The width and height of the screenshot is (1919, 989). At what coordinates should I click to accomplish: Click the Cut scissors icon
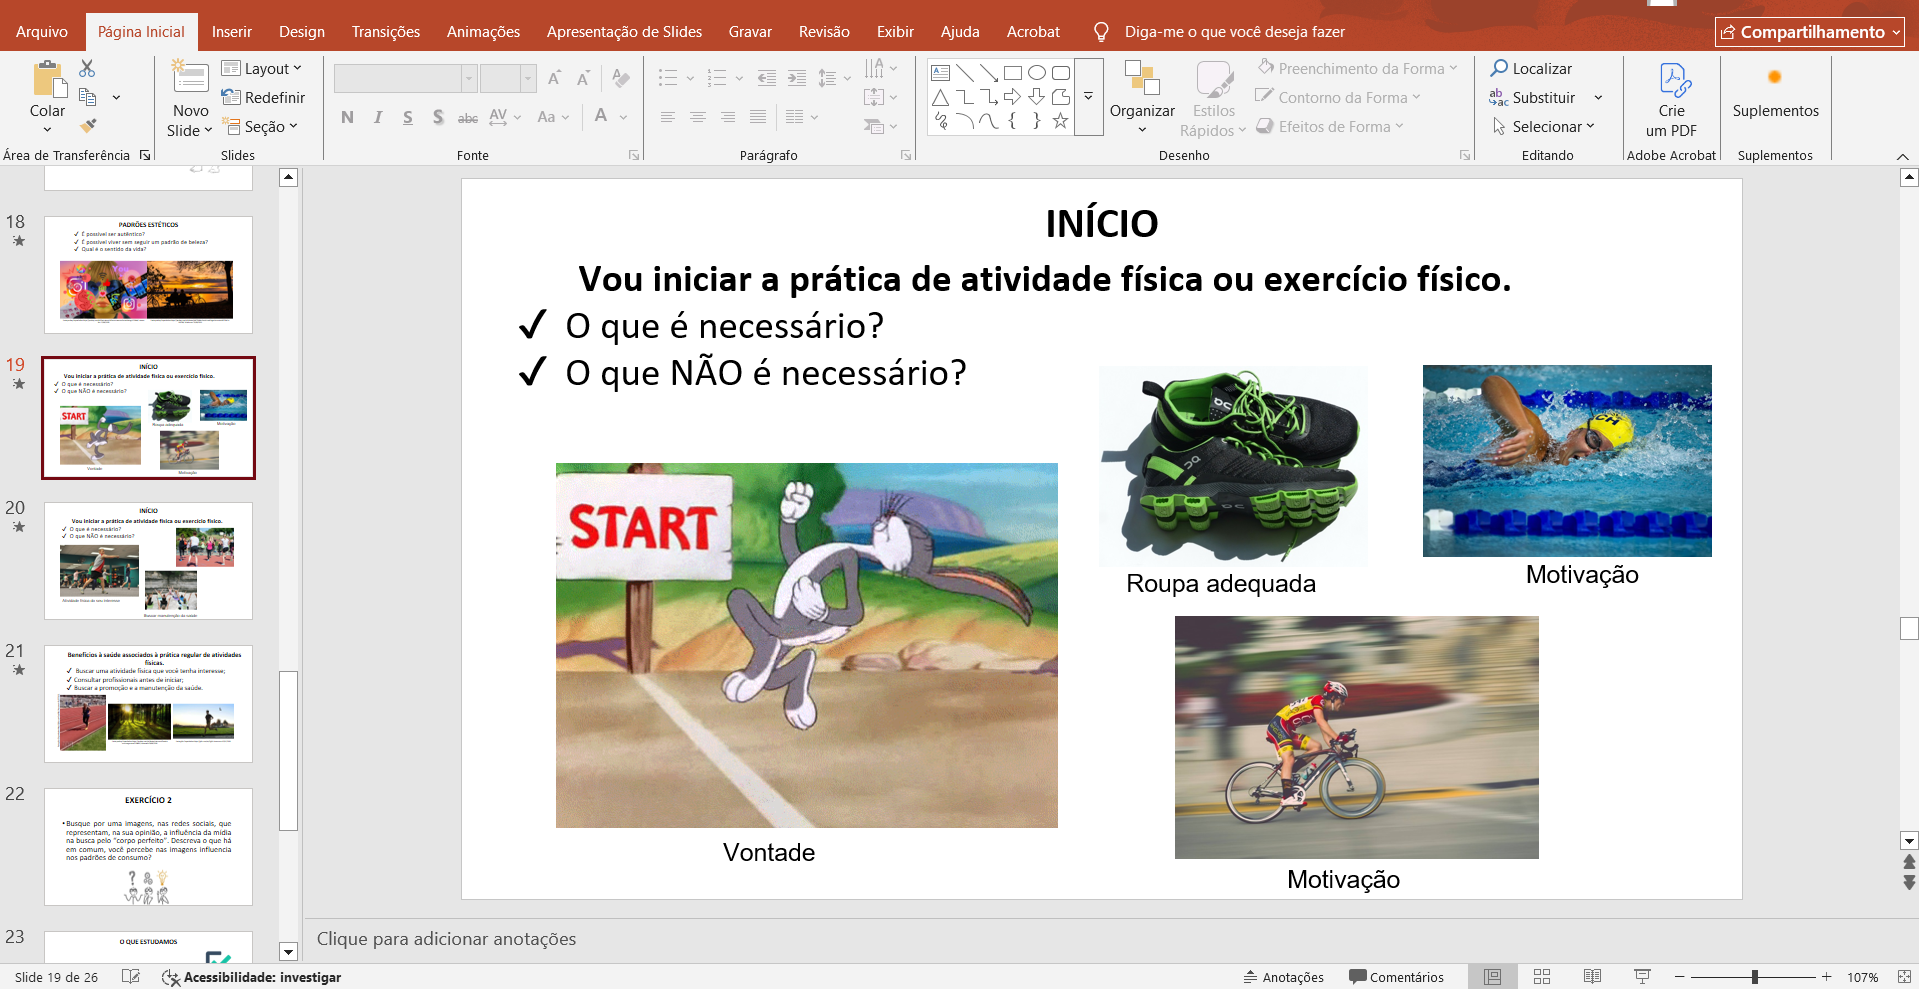click(87, 68)
